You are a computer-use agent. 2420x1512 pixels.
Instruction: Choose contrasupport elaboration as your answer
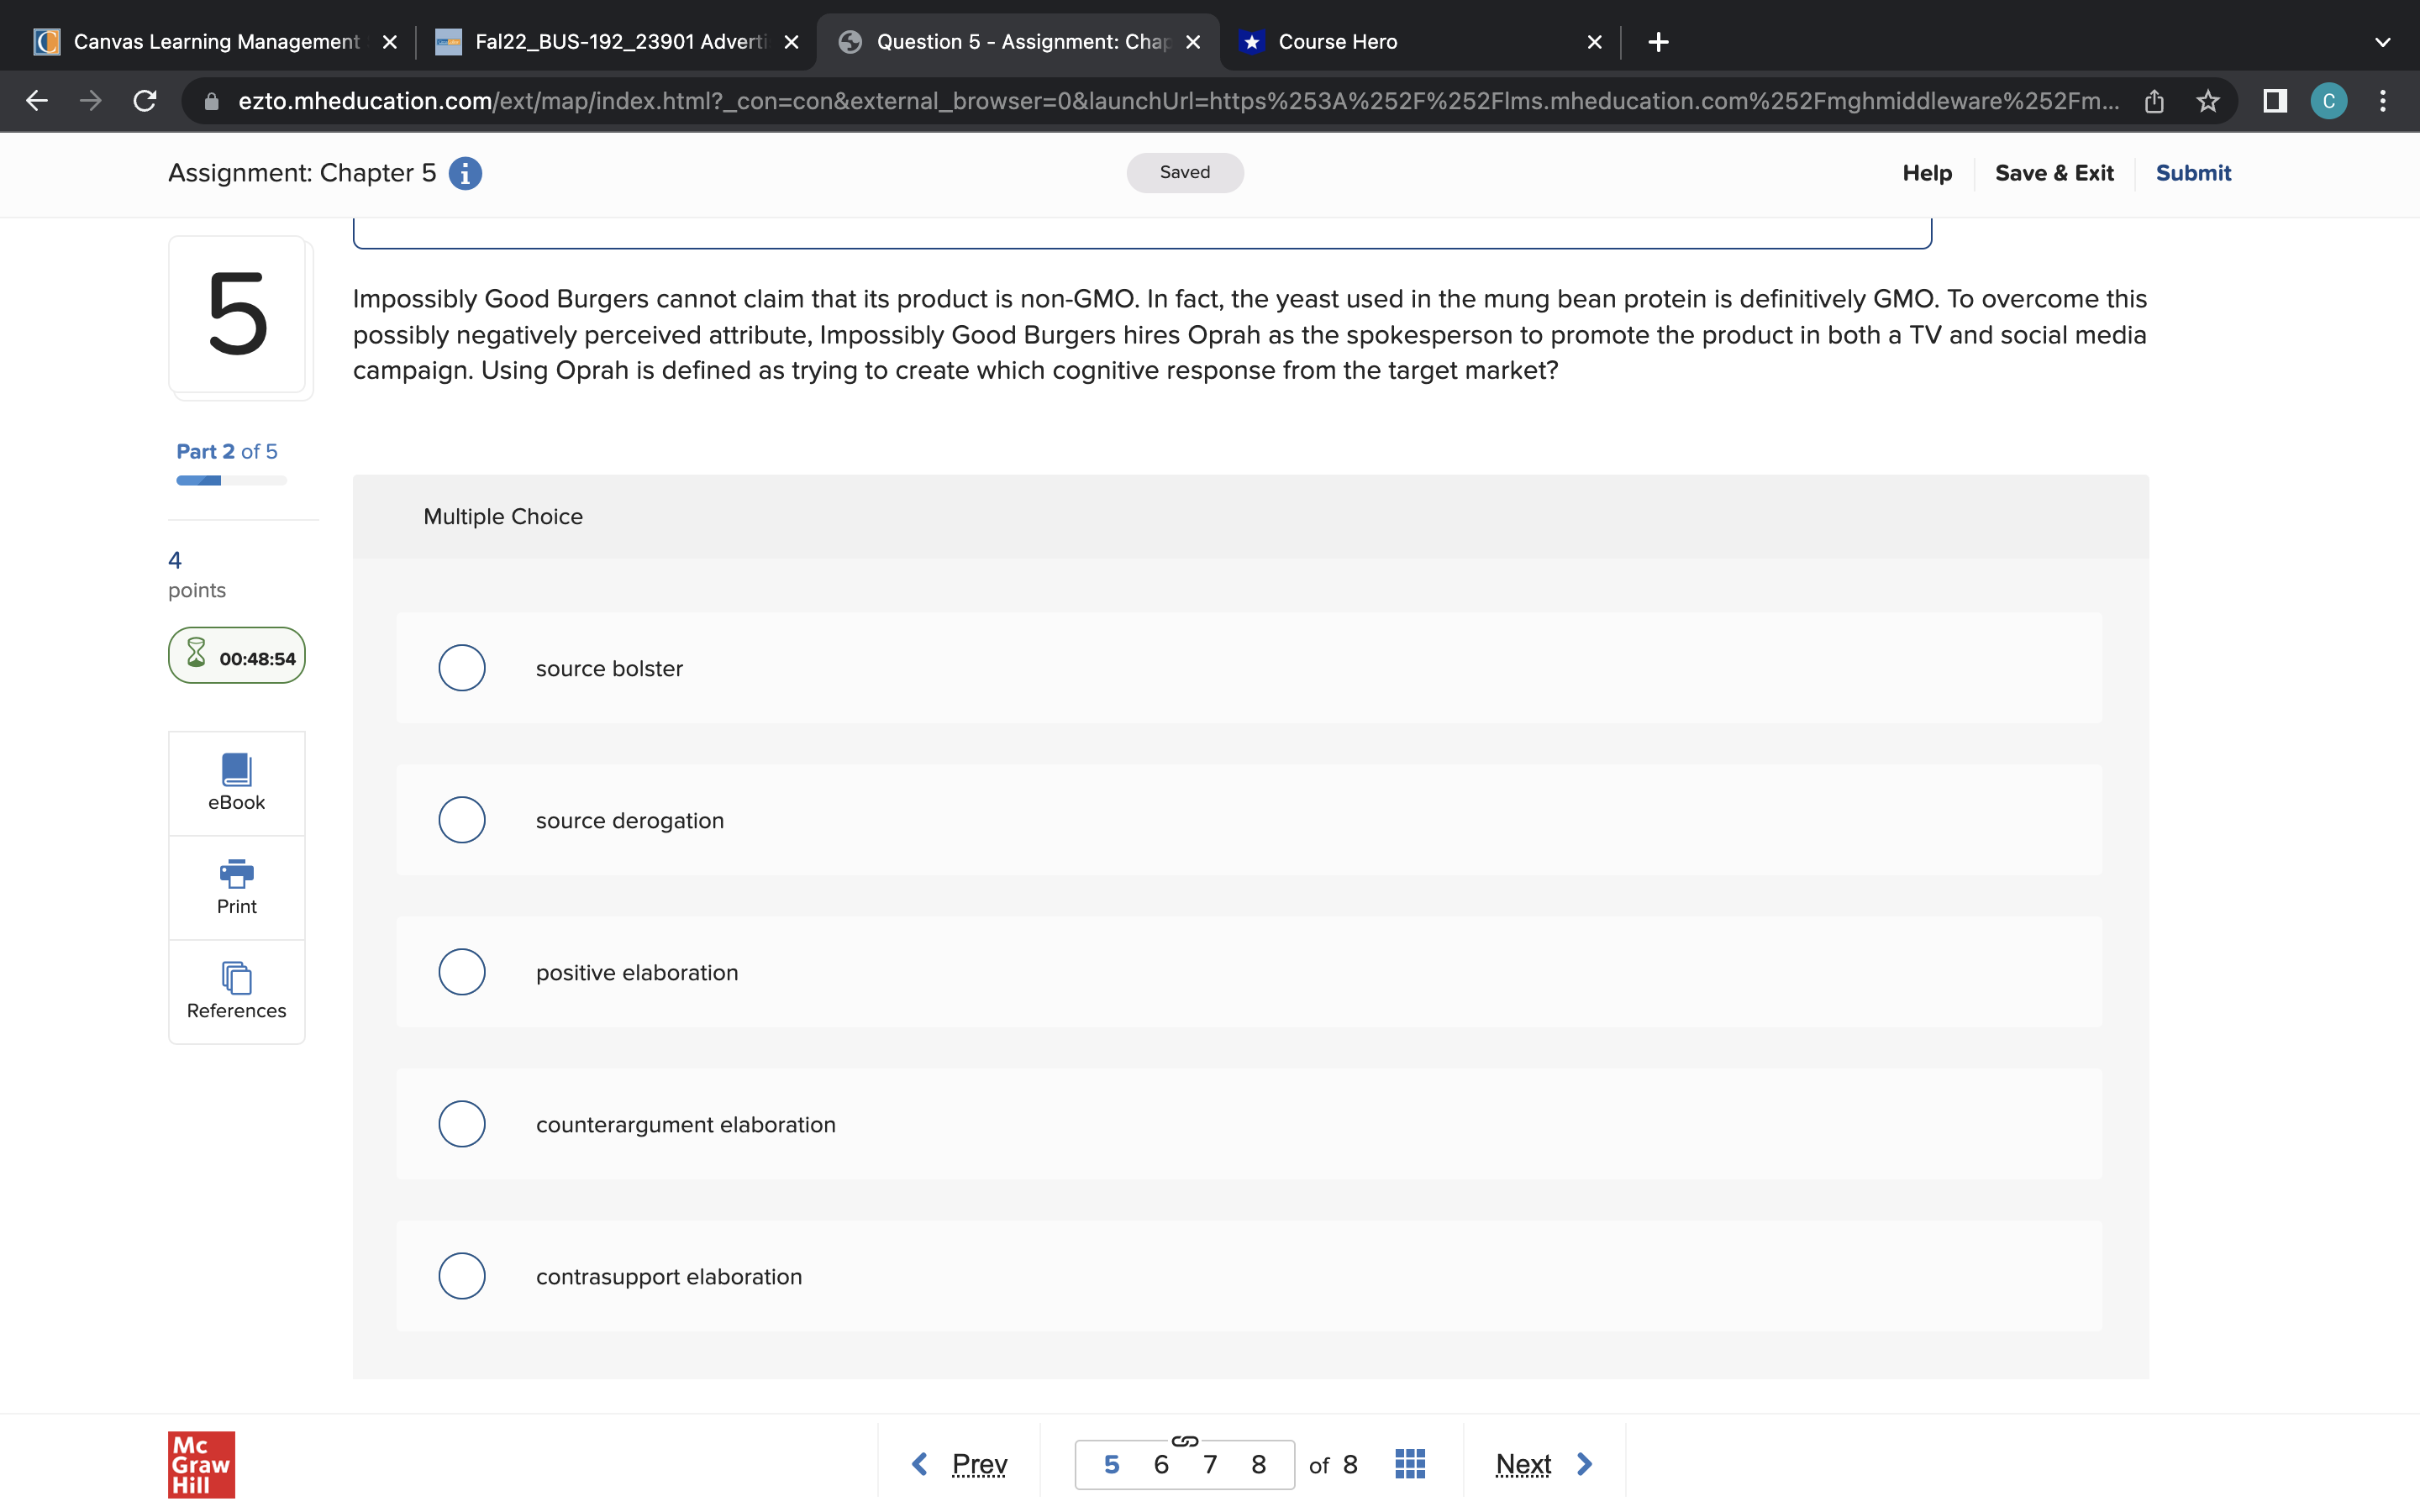click(461, 1275)
